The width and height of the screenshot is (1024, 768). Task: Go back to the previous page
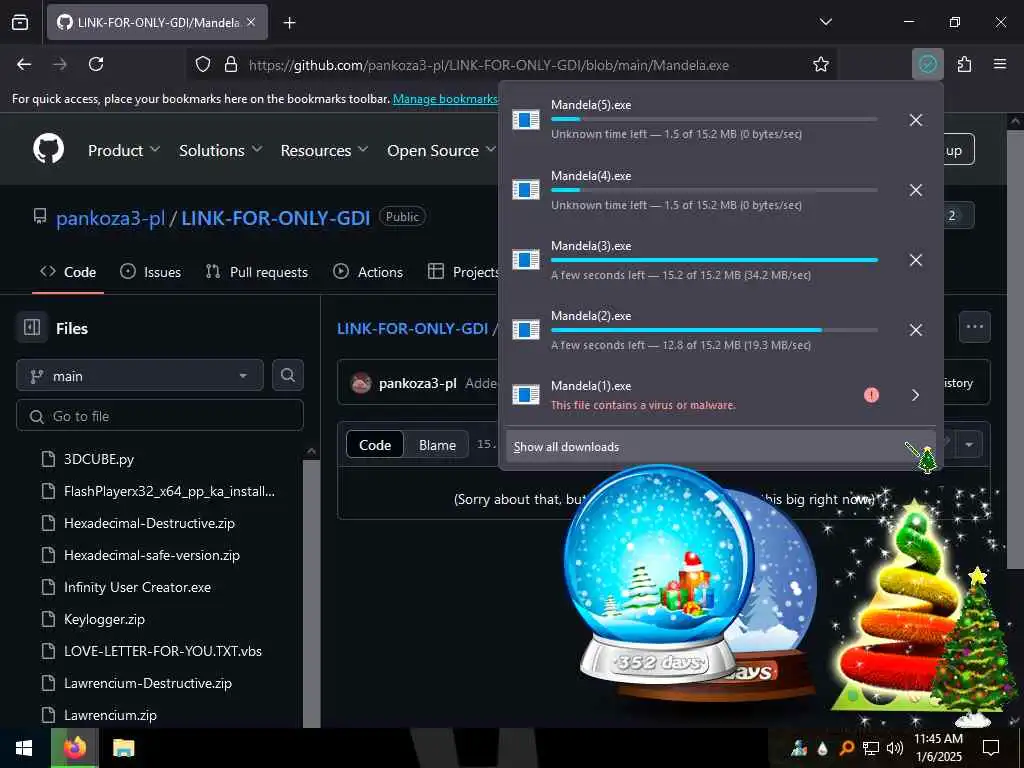point(24,64)
